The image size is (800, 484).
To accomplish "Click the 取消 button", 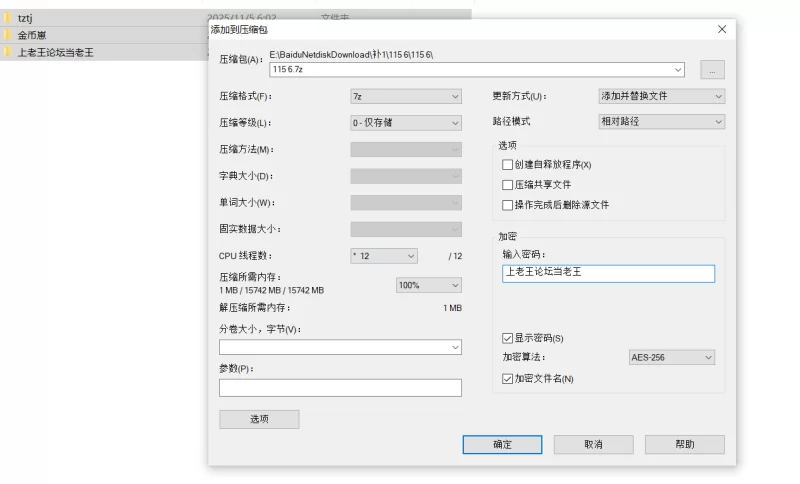I will click(x=593, y=444).
